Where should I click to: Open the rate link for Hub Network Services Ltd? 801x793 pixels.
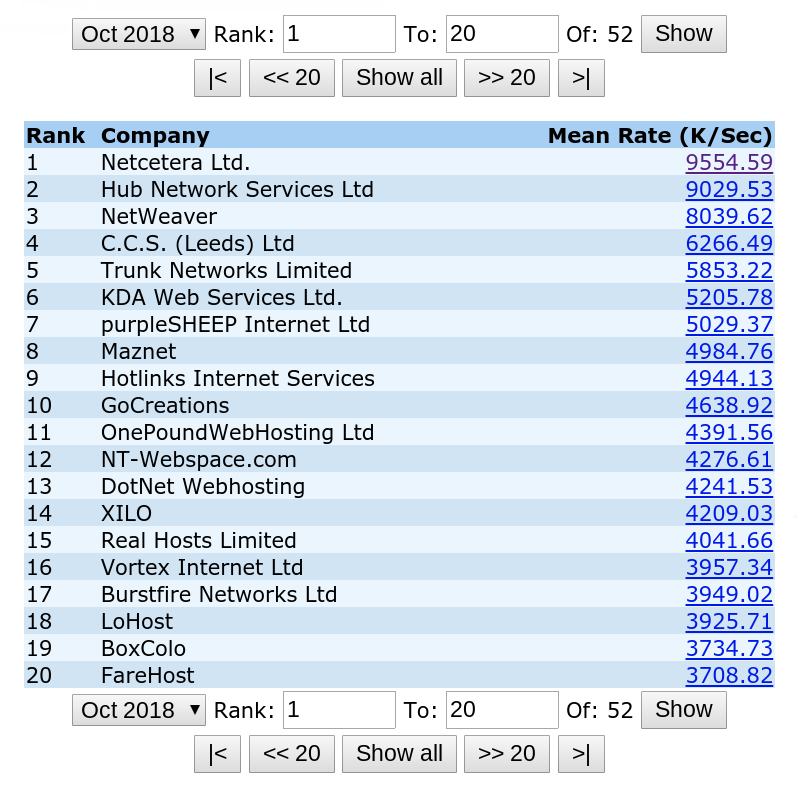tap(729, 189)
